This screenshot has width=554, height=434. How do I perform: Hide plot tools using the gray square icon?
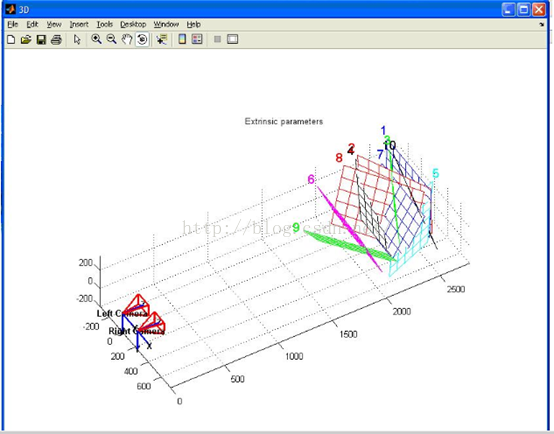point(217,39)
